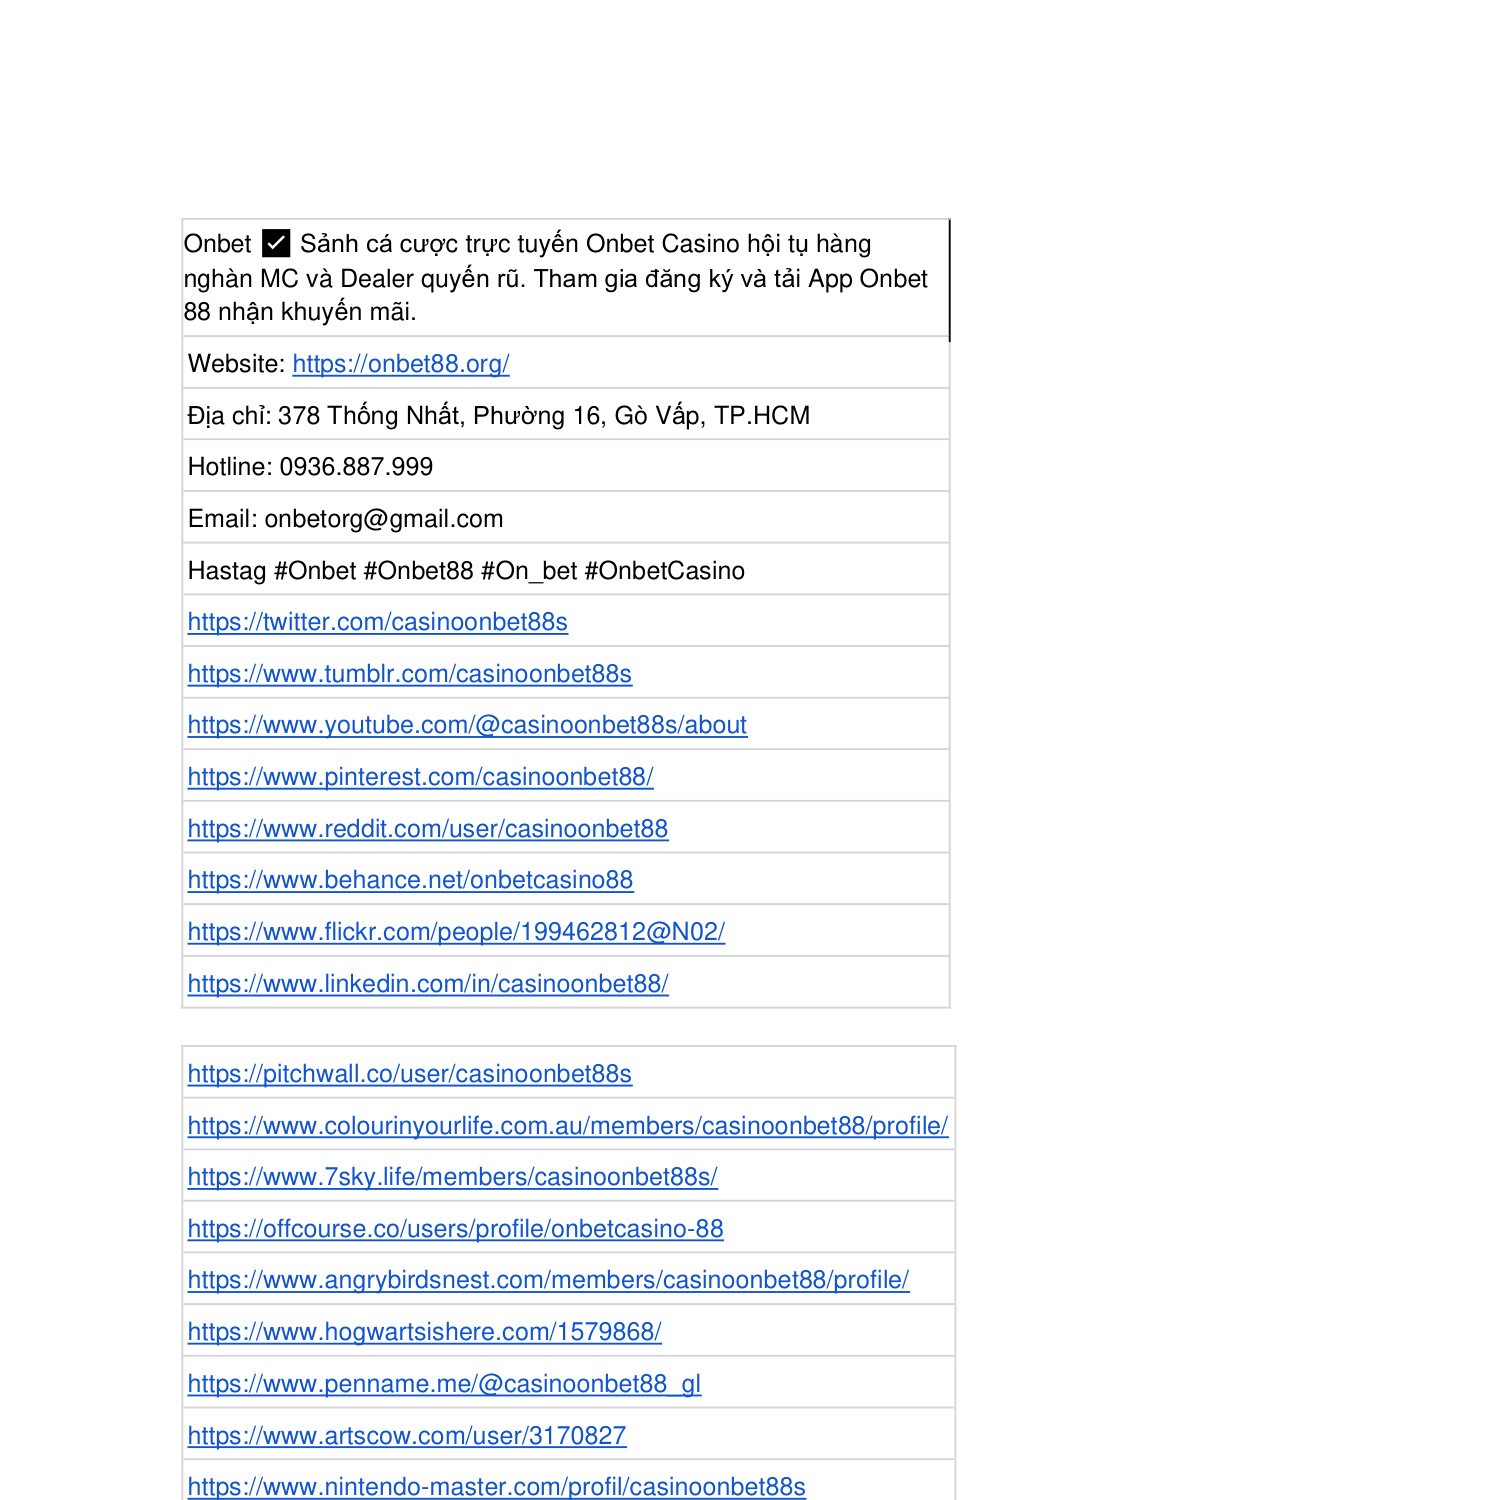Follow the angrybirdsnest.com profile link
Screen dimensions: 1500x1500
548,1280
